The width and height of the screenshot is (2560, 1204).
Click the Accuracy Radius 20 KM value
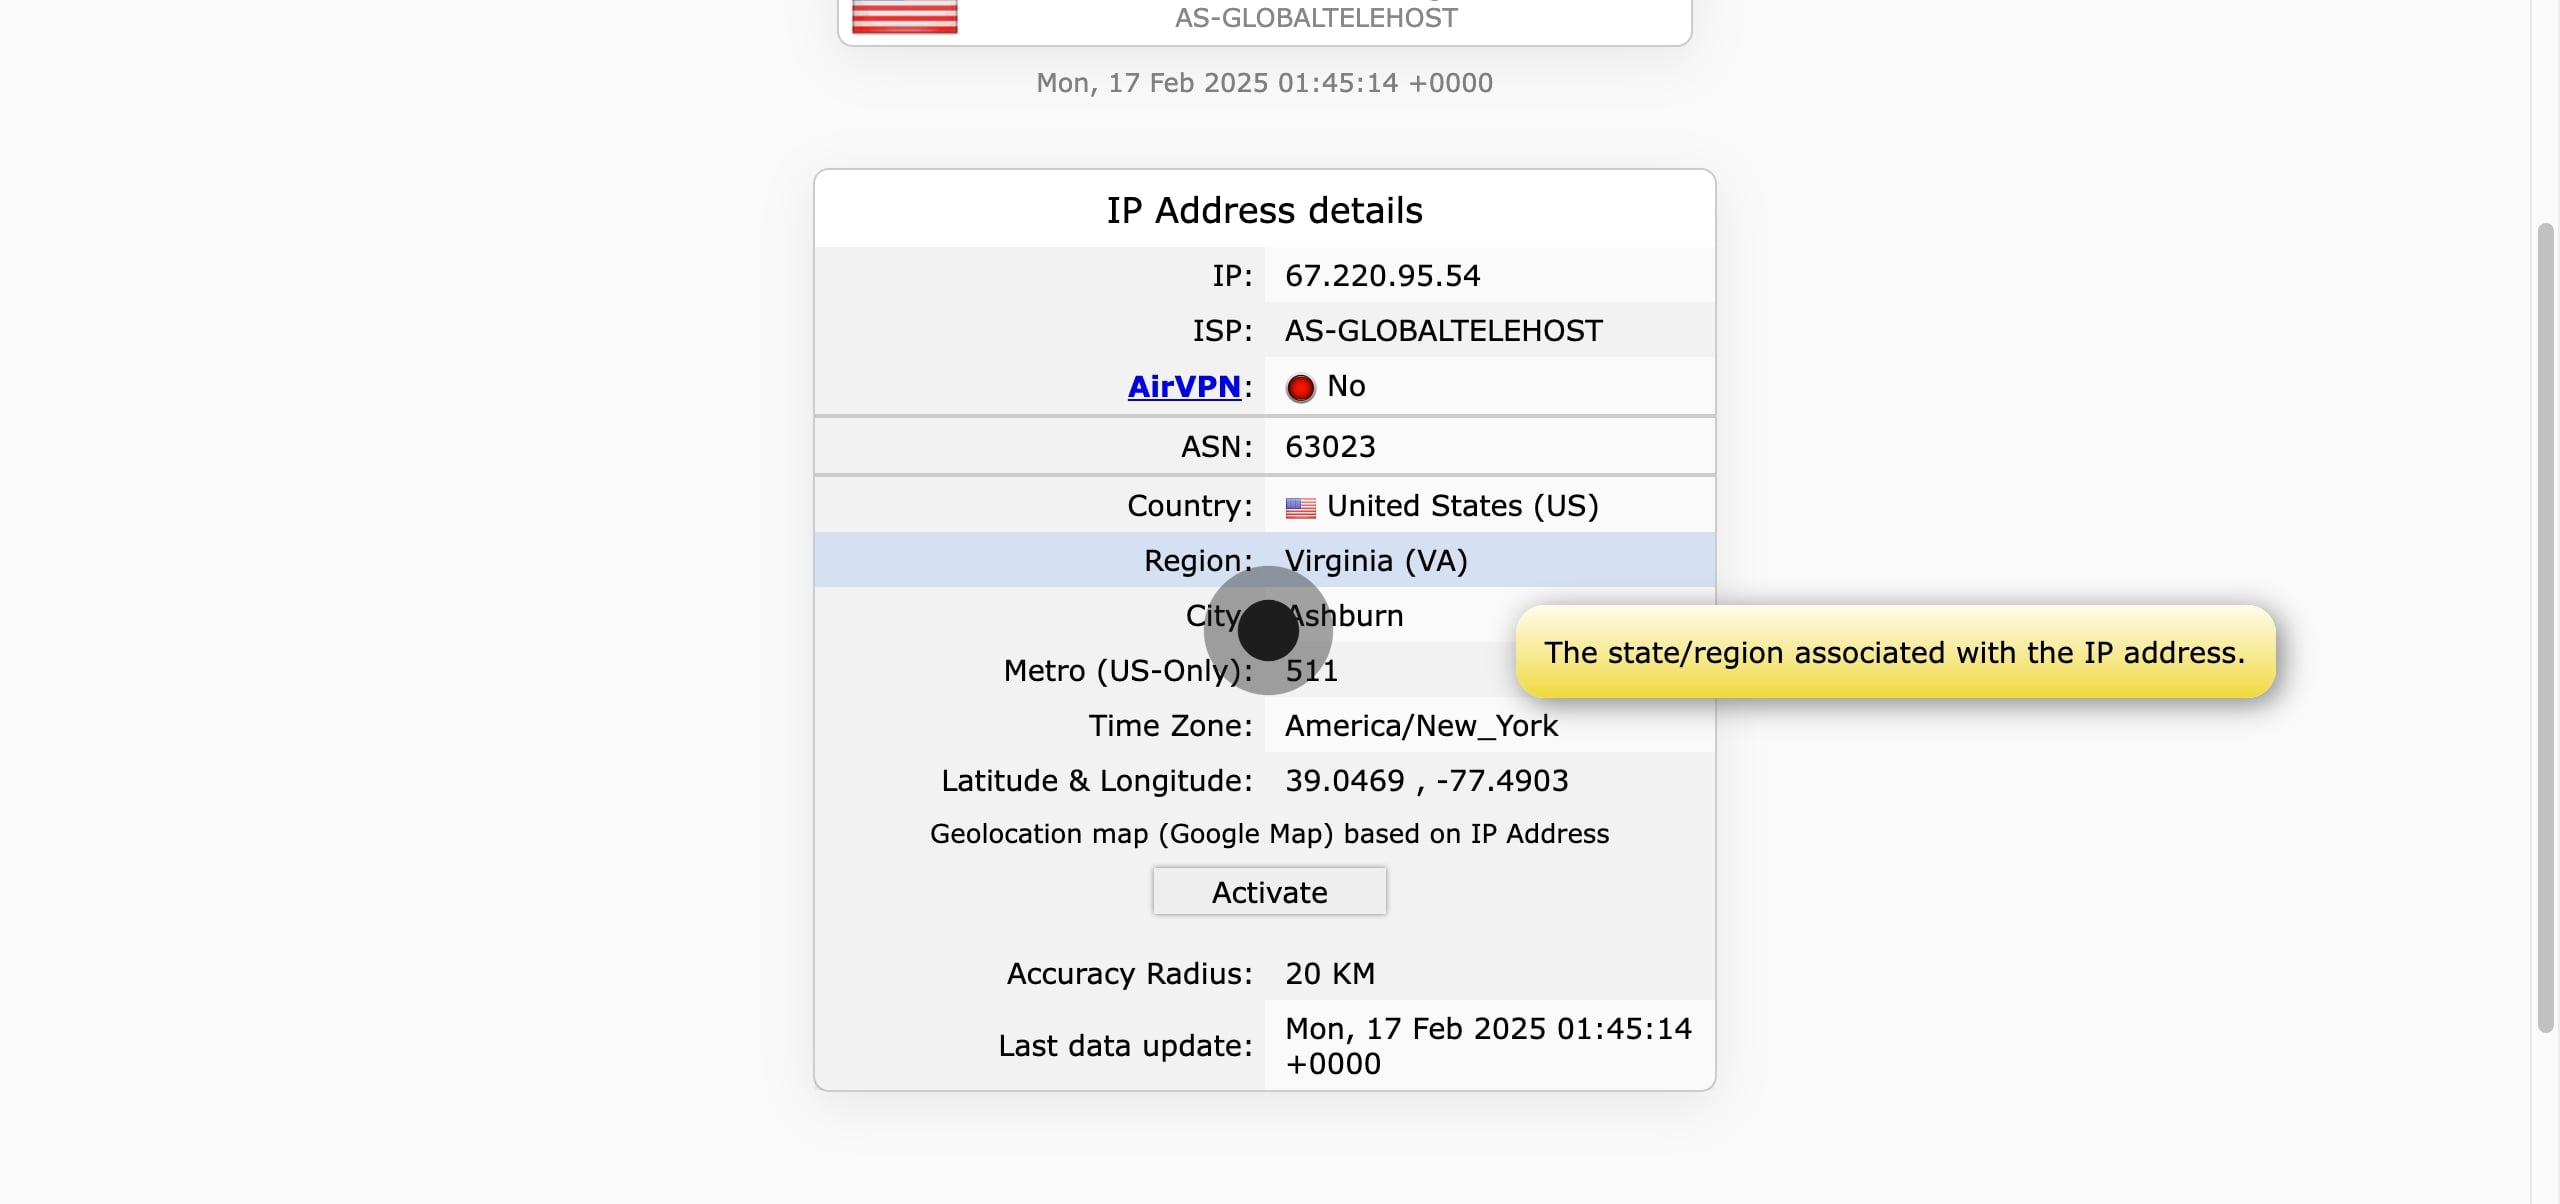pos(1330,974)
